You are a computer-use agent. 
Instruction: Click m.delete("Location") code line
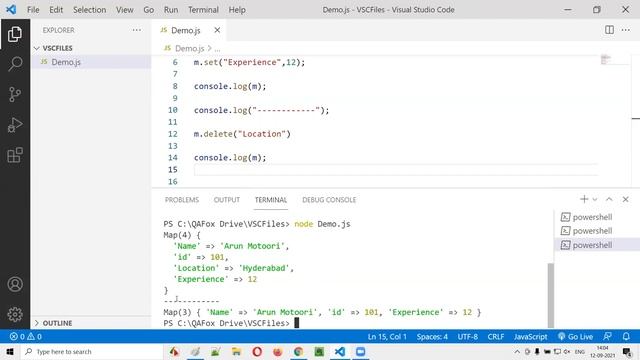click(x=242, y=134)
